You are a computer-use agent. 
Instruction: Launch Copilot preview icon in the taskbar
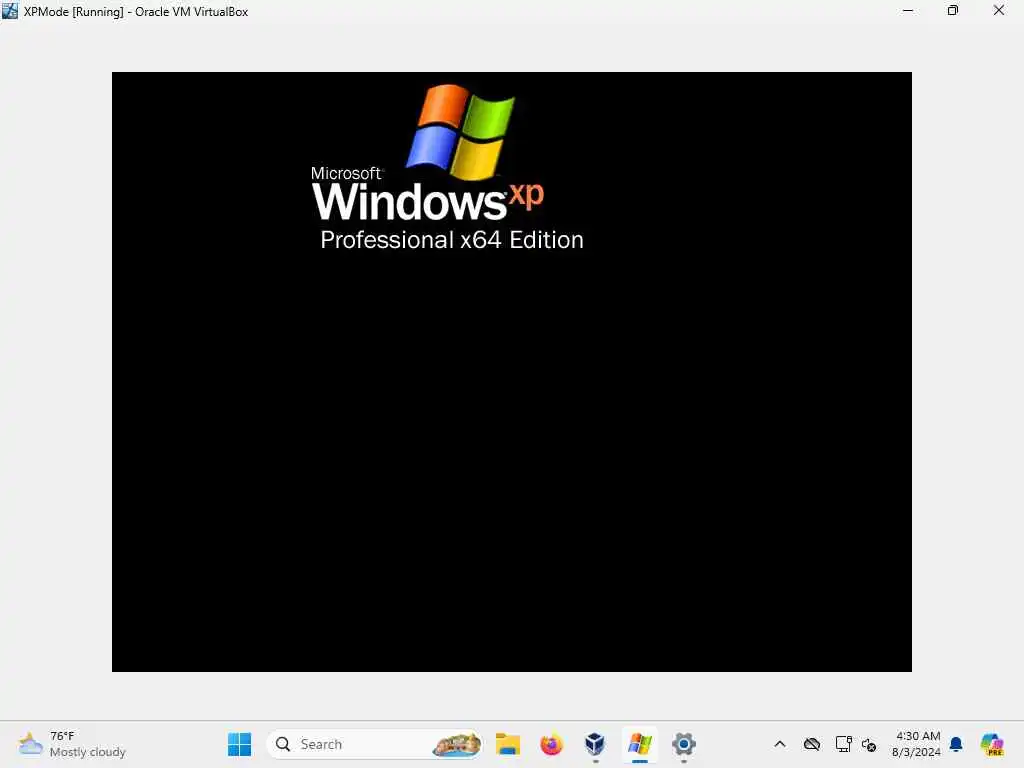point(992,744)
